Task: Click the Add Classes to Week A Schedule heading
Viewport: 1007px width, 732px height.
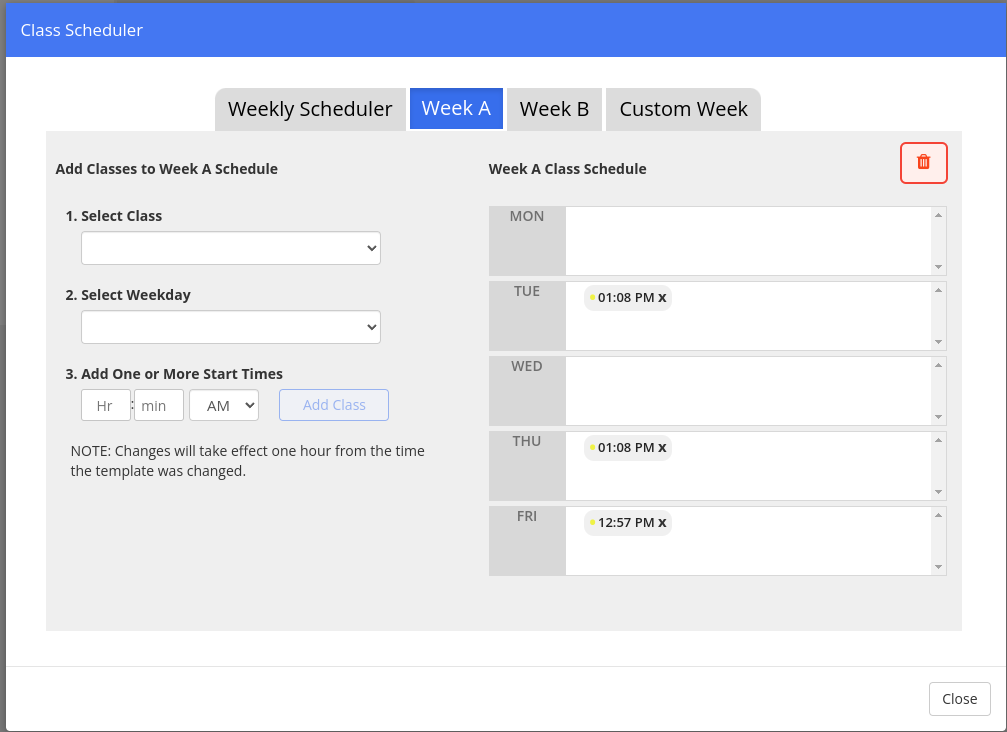Action: click(x=166, y=169)
